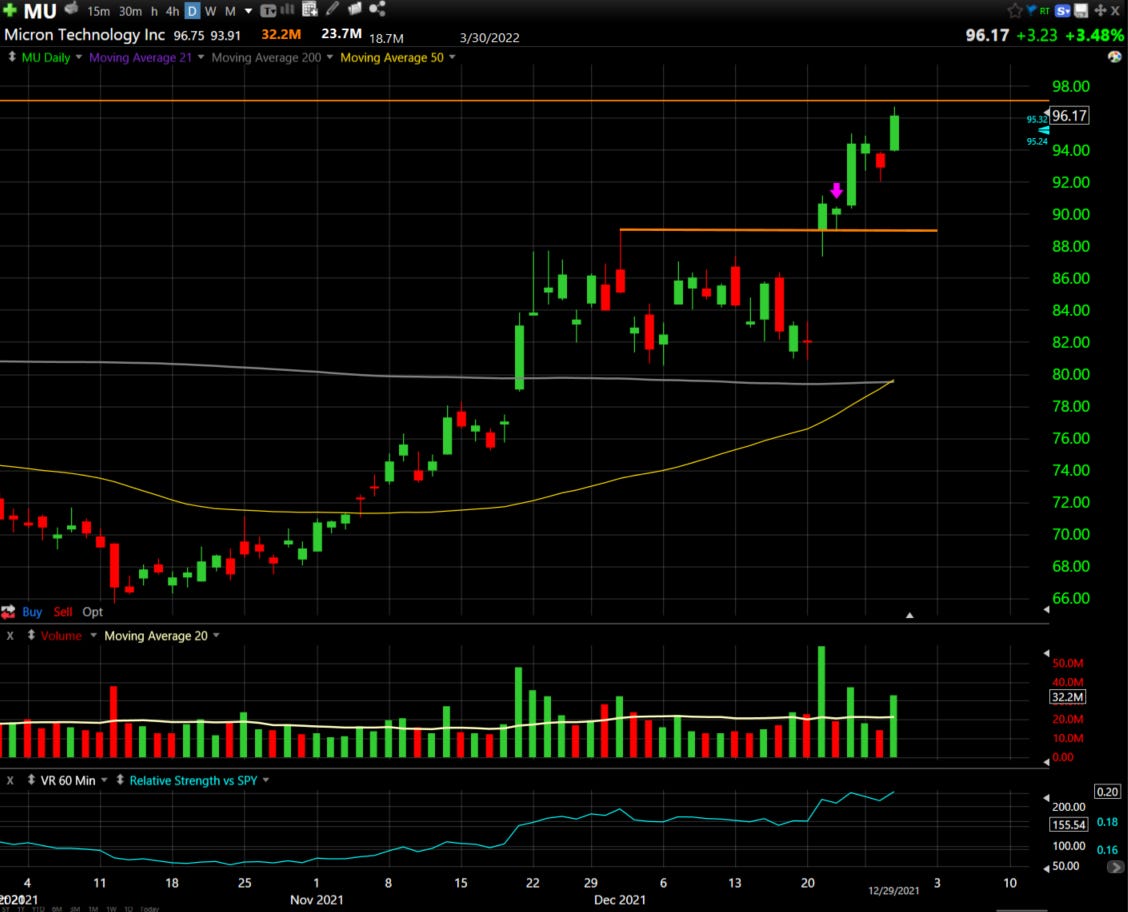Screen dimensions: 1128x912
Task: Click the green plus add-symbol icon
Action: (x=10, y=10)
